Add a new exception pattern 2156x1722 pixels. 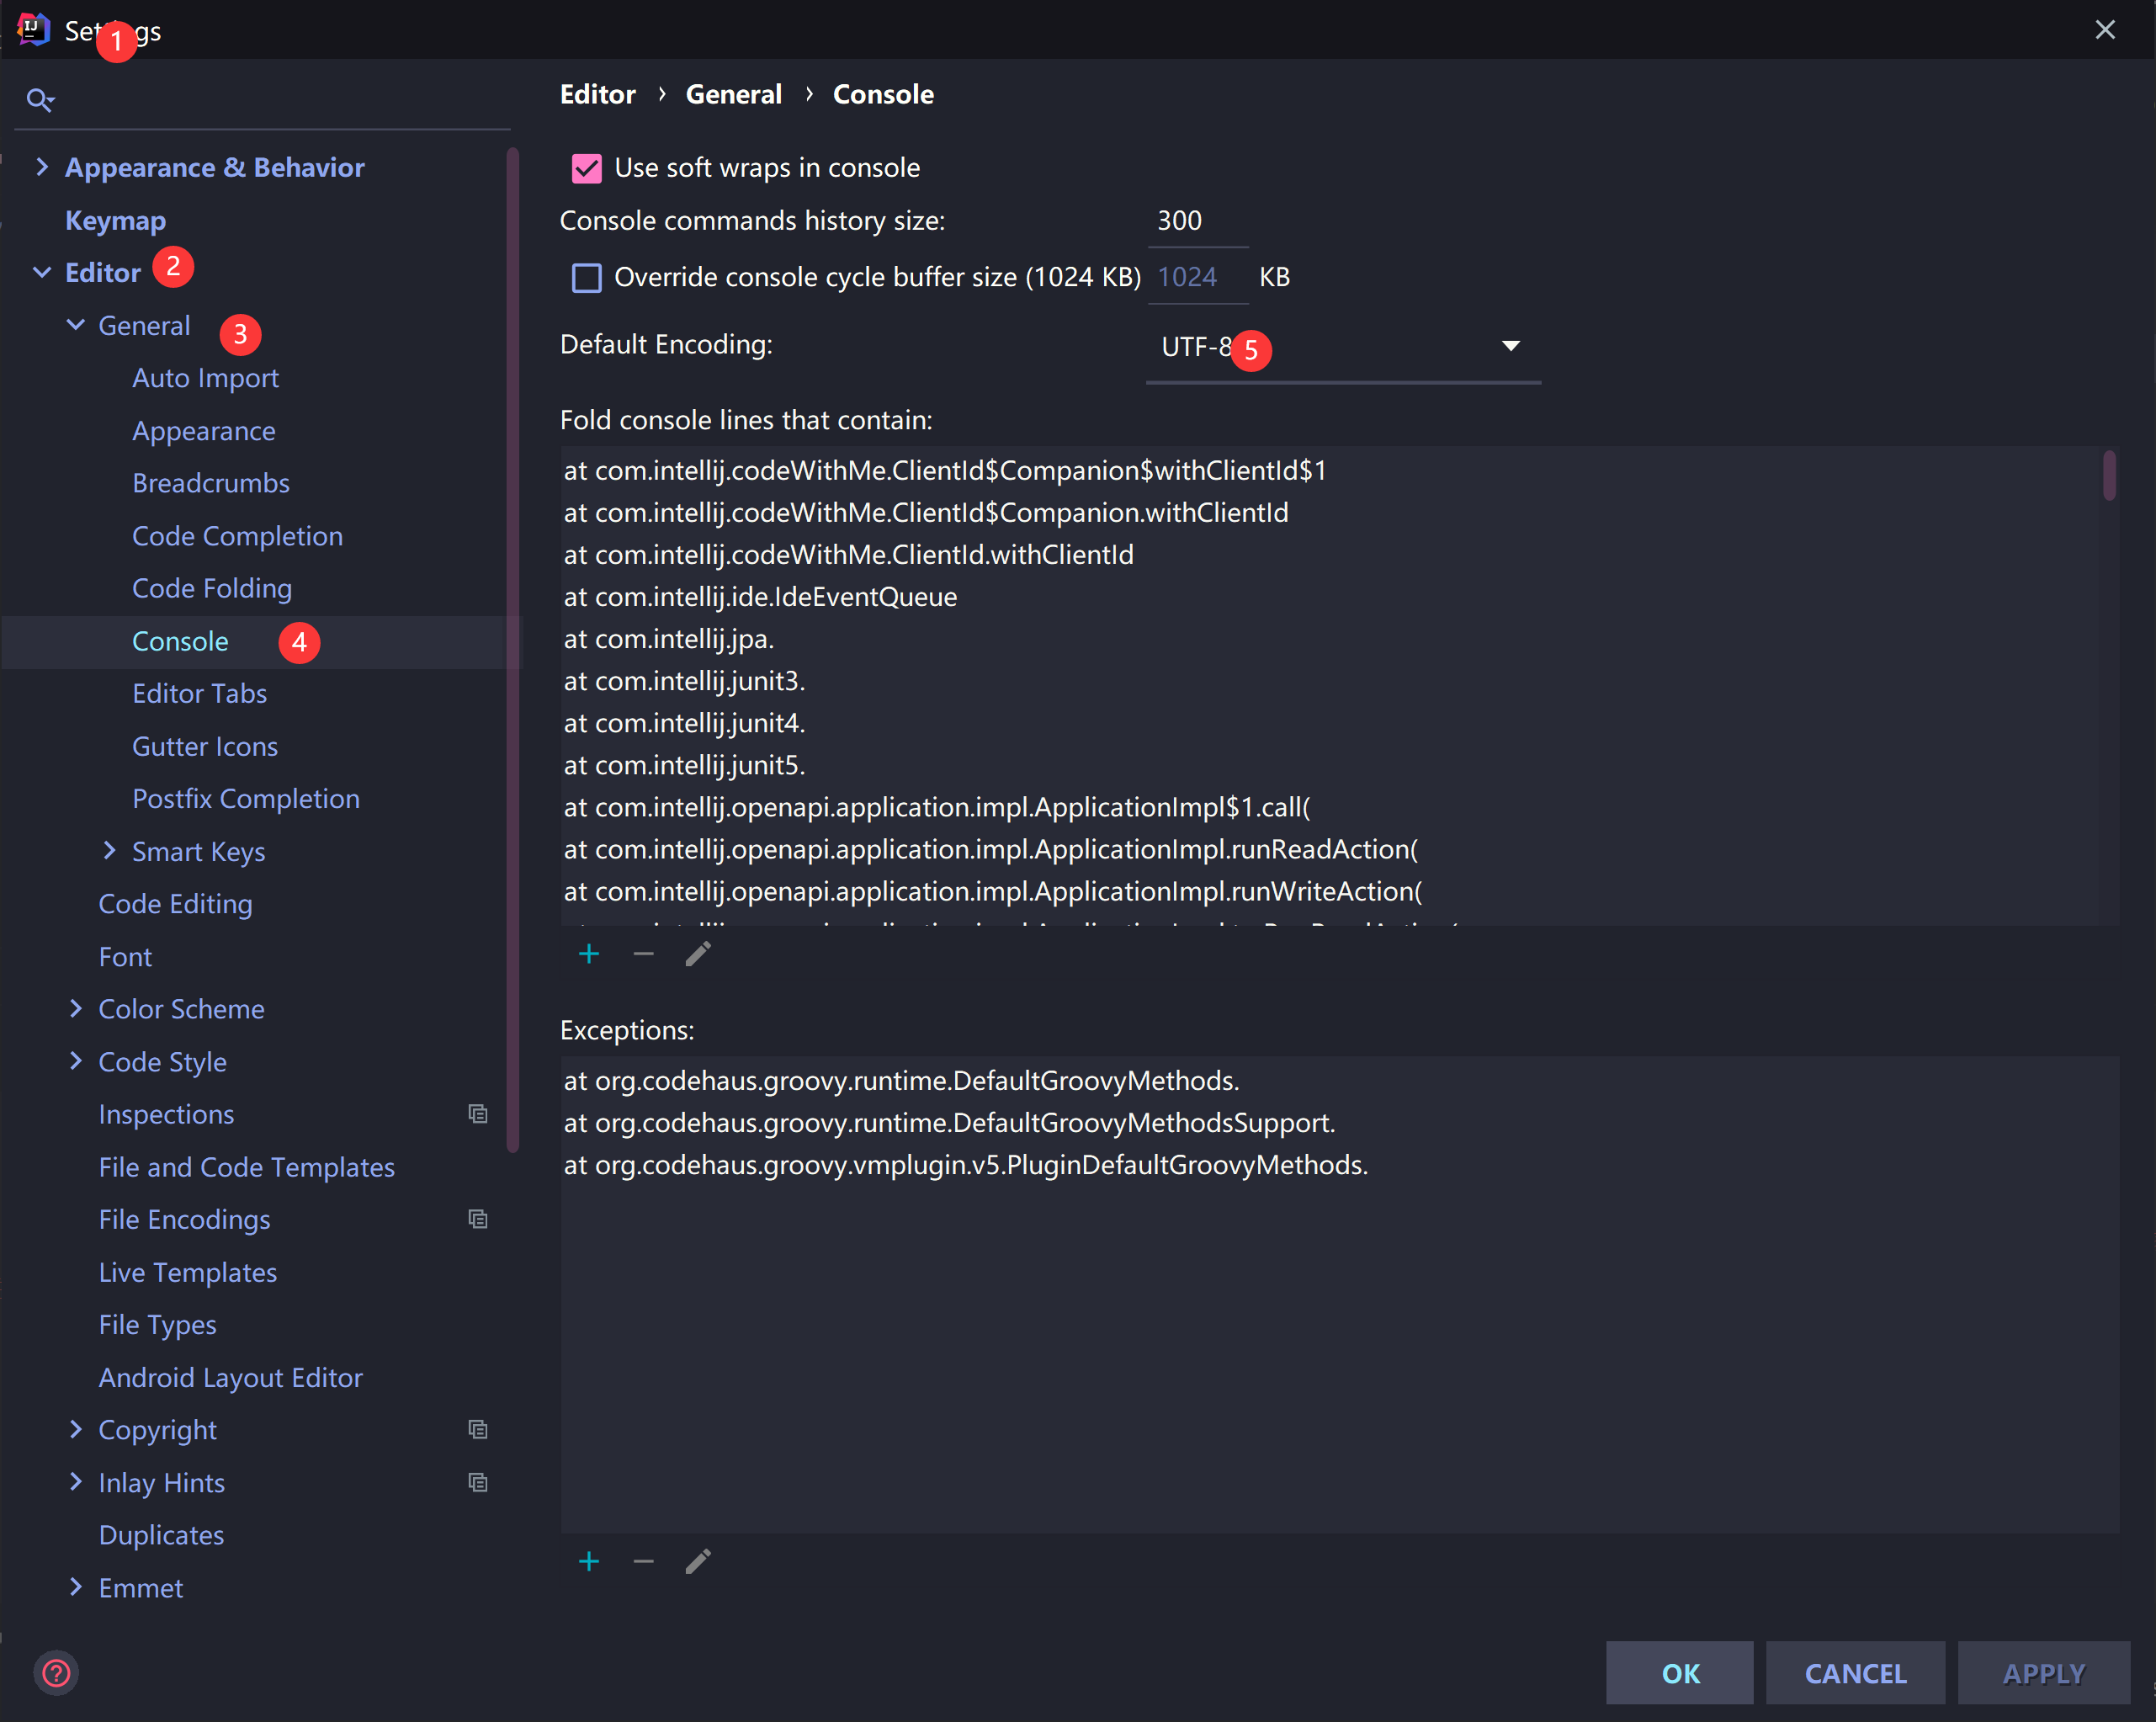tap(589, 1561)
